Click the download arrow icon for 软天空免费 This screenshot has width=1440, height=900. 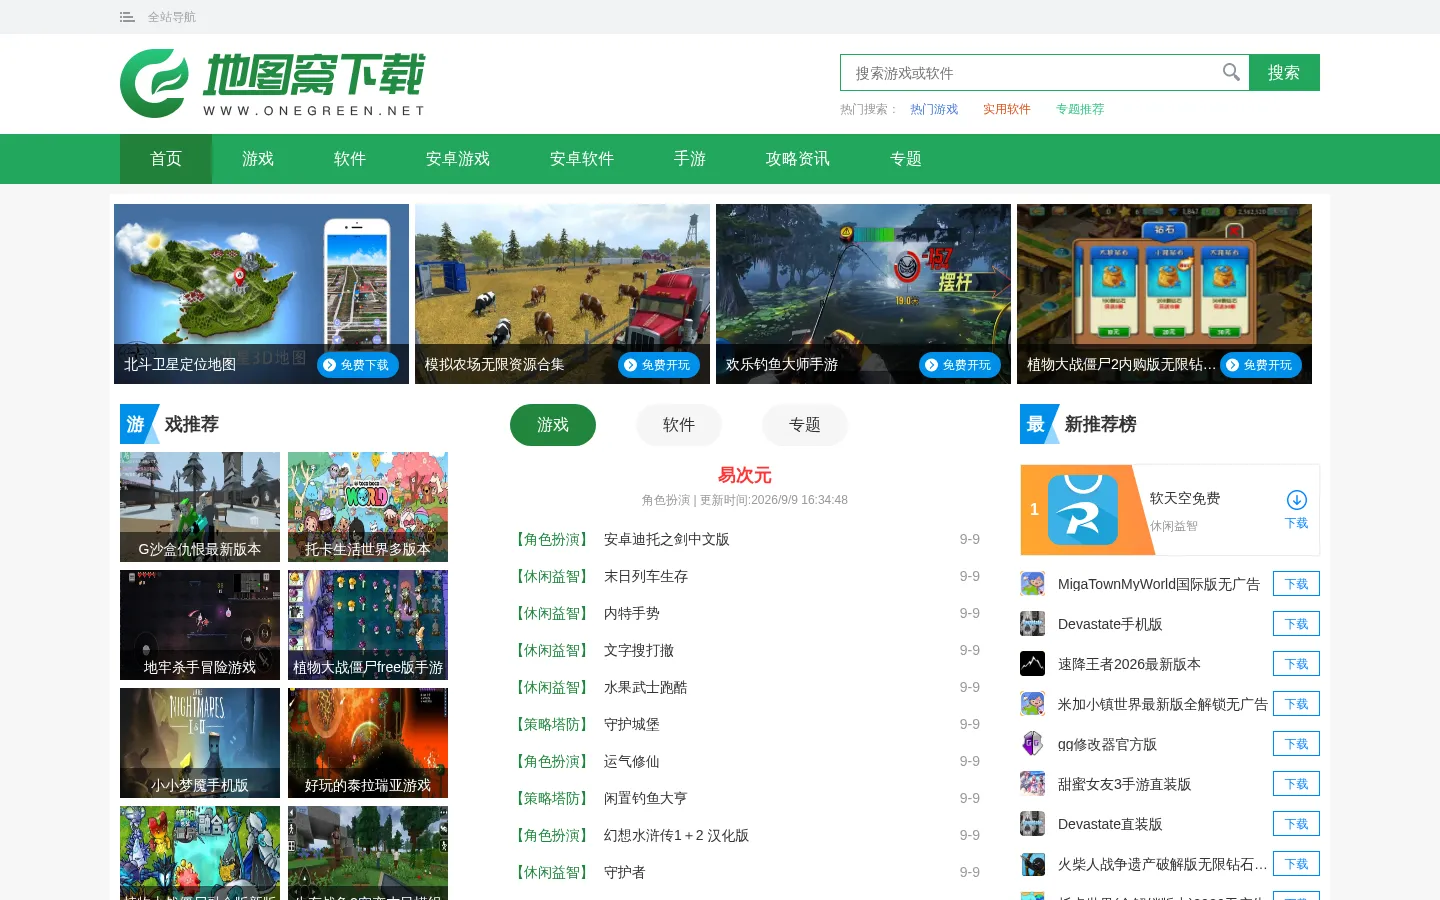pos(1297,500)
